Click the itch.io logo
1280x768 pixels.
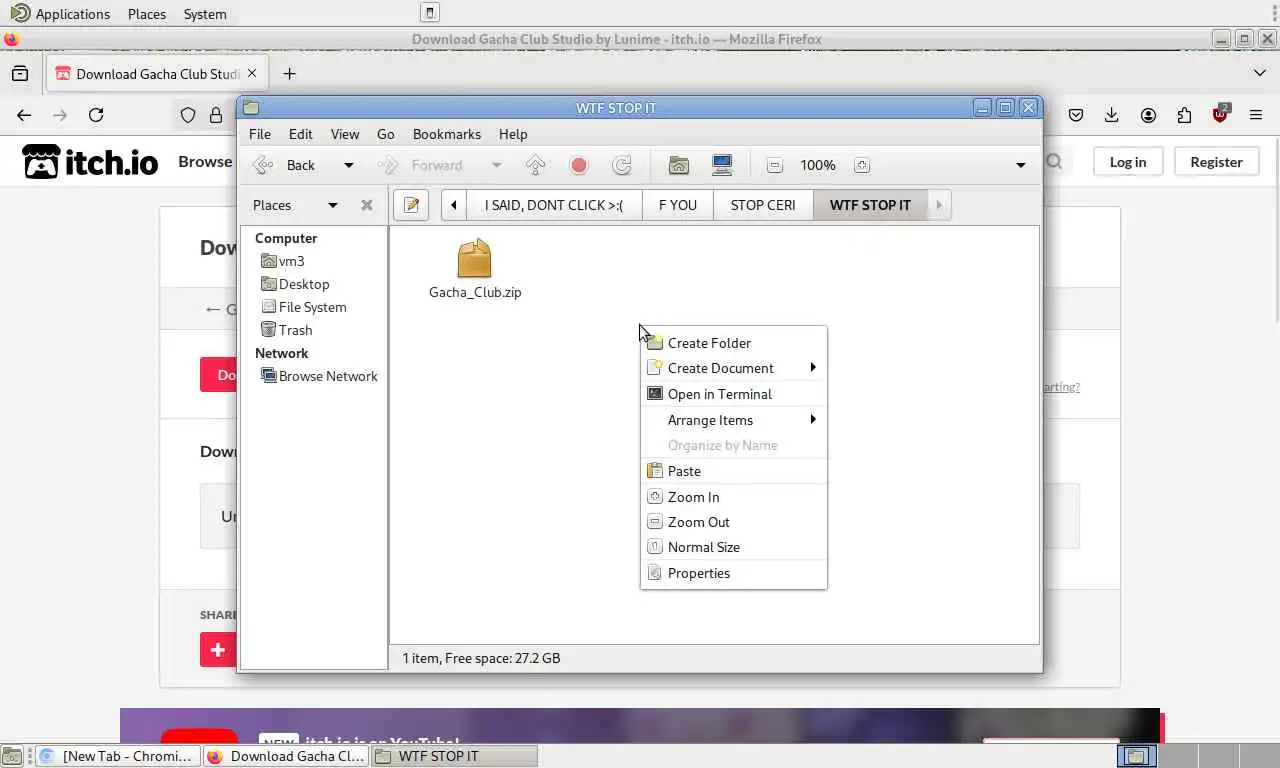(x=90, y=162)
